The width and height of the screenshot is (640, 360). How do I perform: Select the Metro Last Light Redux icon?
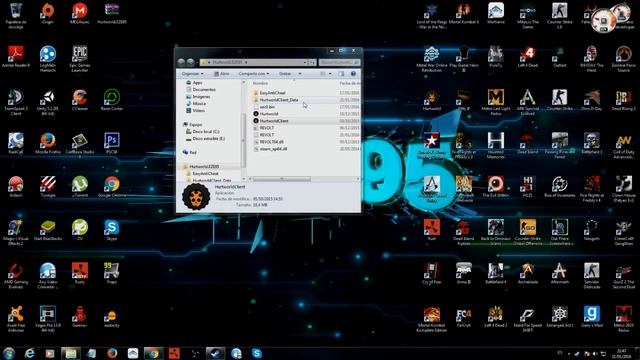[496, 102]
